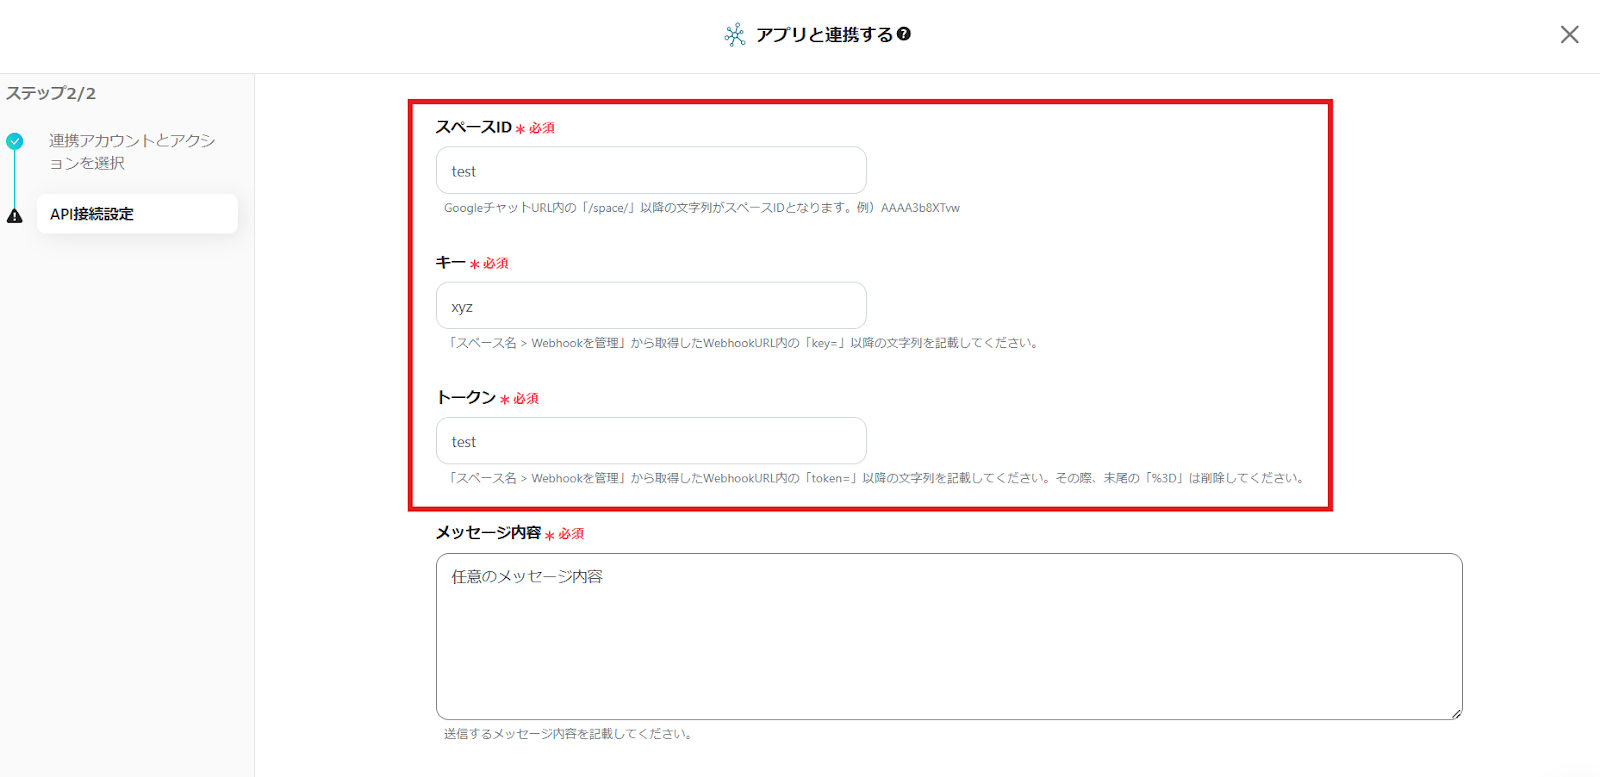1600x777 pixels.
Task: Click the トークン field label
Action: tap(466, 397)
